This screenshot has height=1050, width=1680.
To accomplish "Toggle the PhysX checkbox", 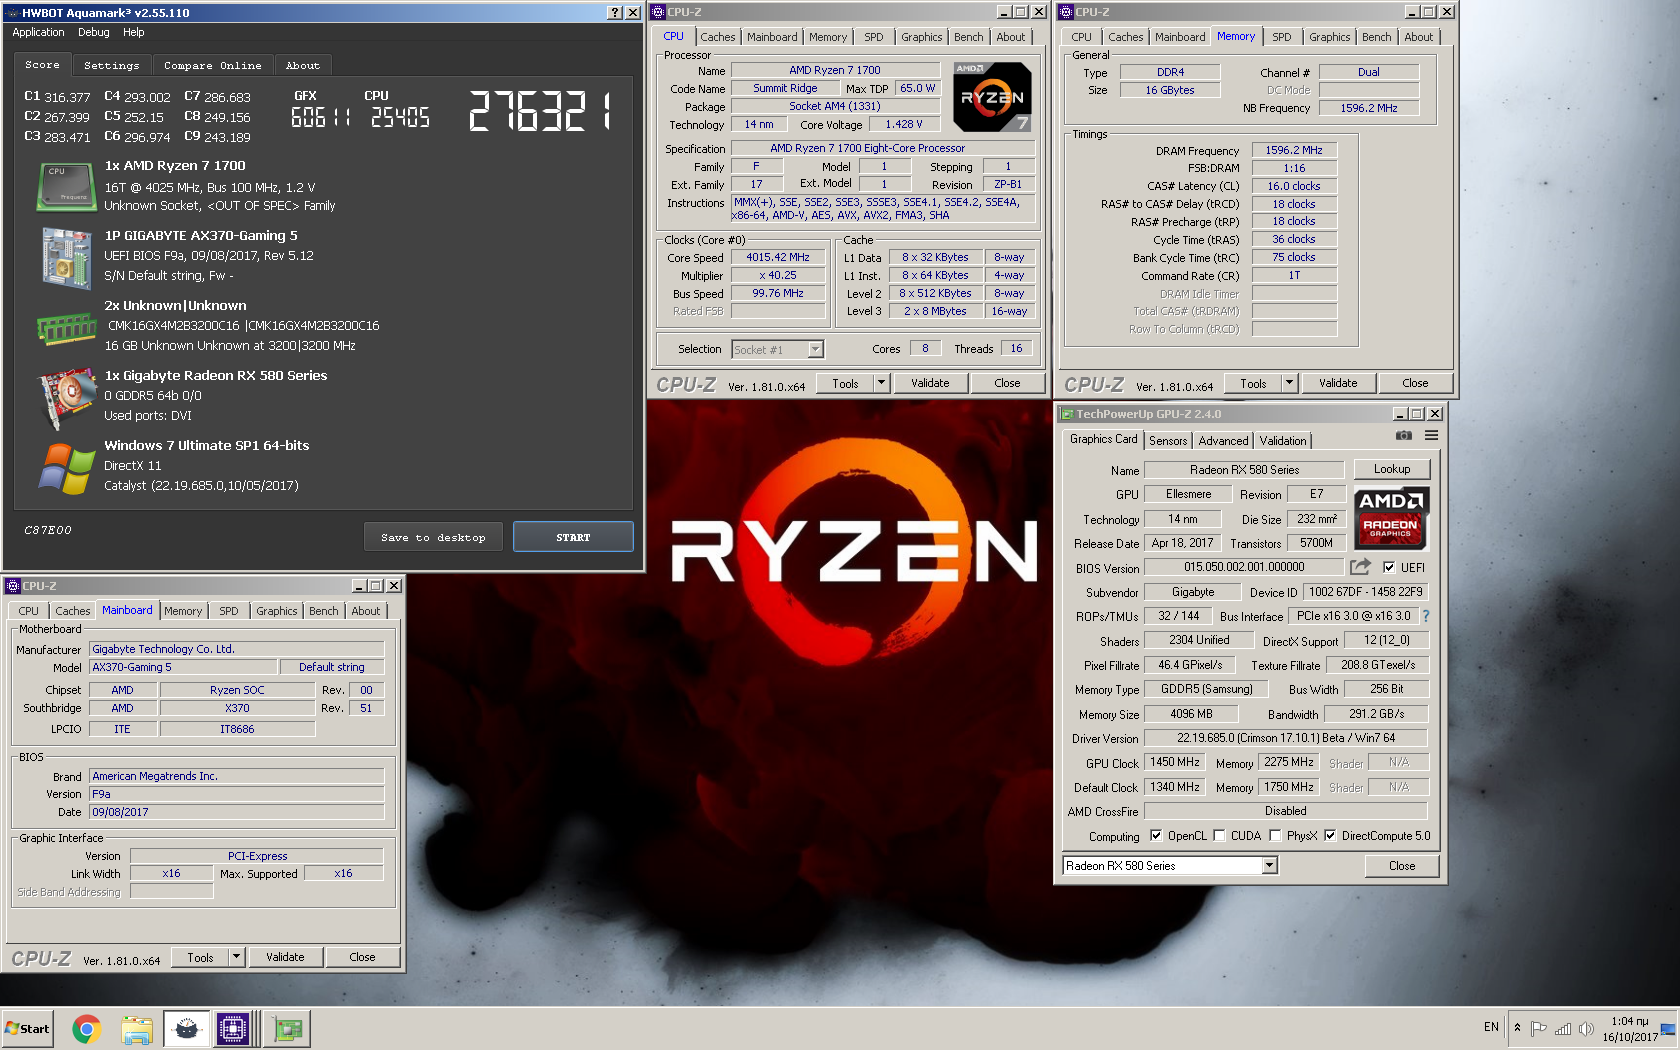I will point(1275,835).
